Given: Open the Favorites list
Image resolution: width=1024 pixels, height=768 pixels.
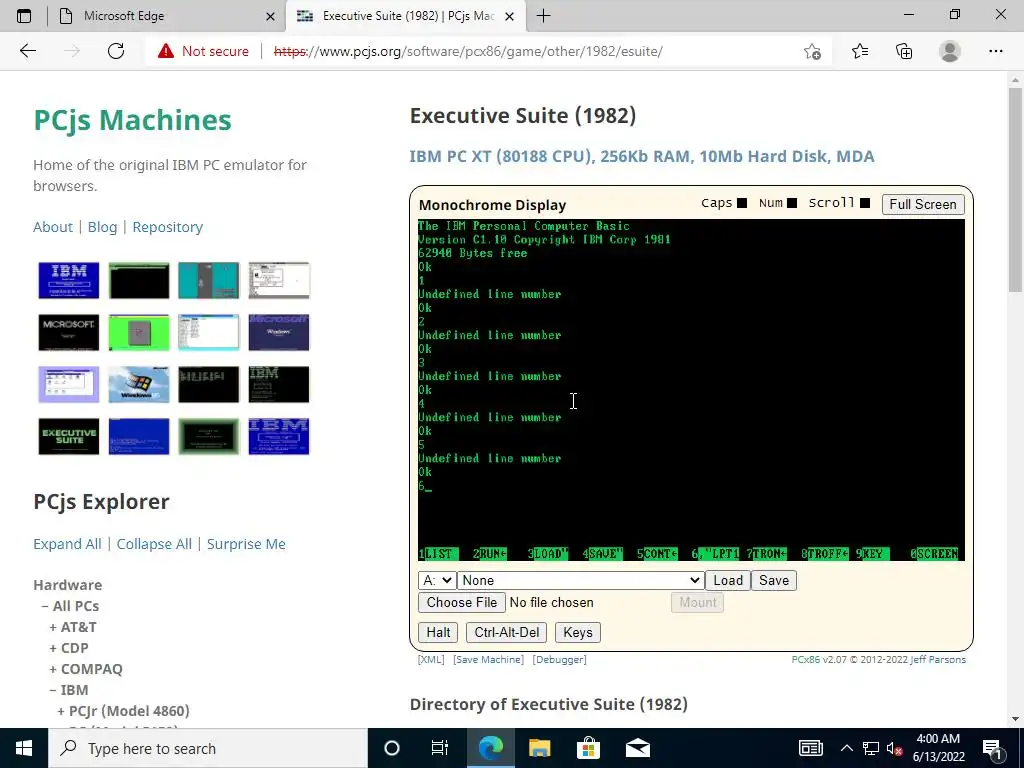Looking at the screenshot, I should 859,51.
